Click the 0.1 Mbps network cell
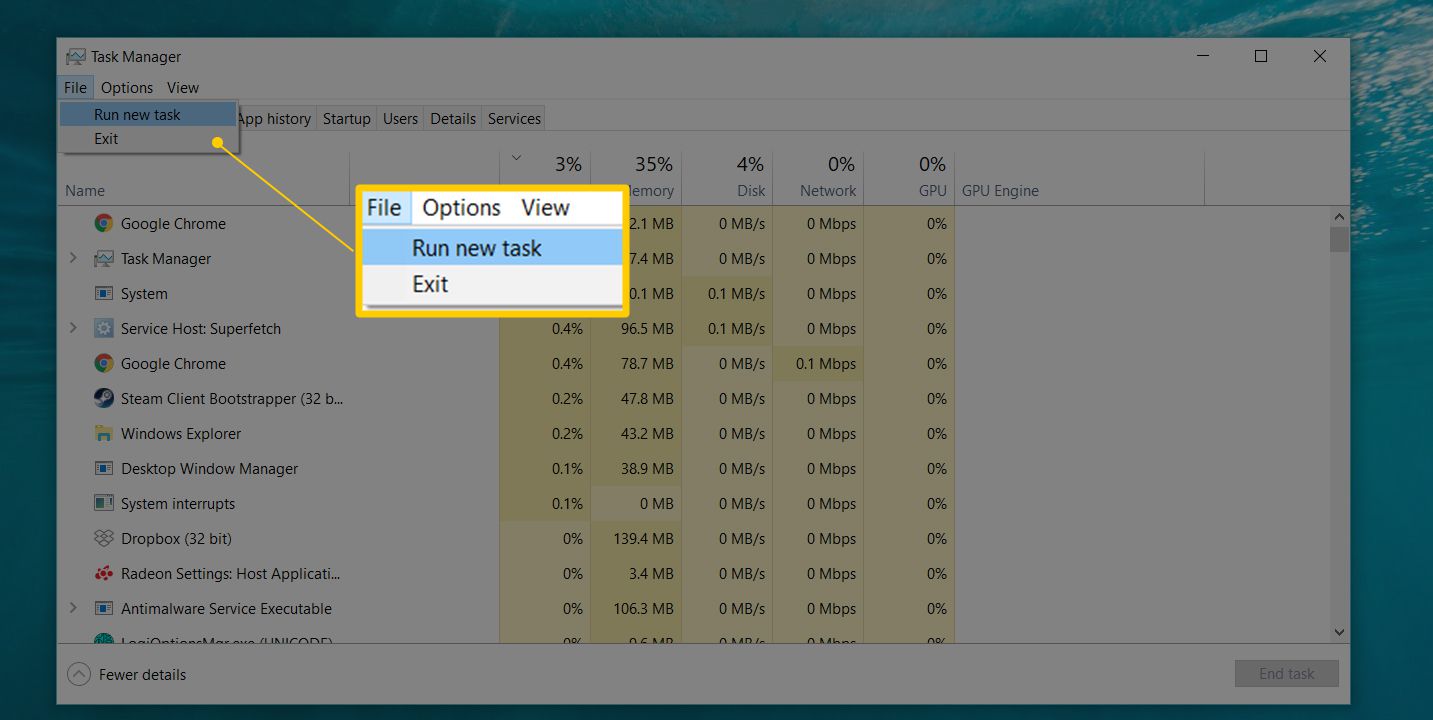1433x720 pixels. pyautogui.click(x=818, y=363)
